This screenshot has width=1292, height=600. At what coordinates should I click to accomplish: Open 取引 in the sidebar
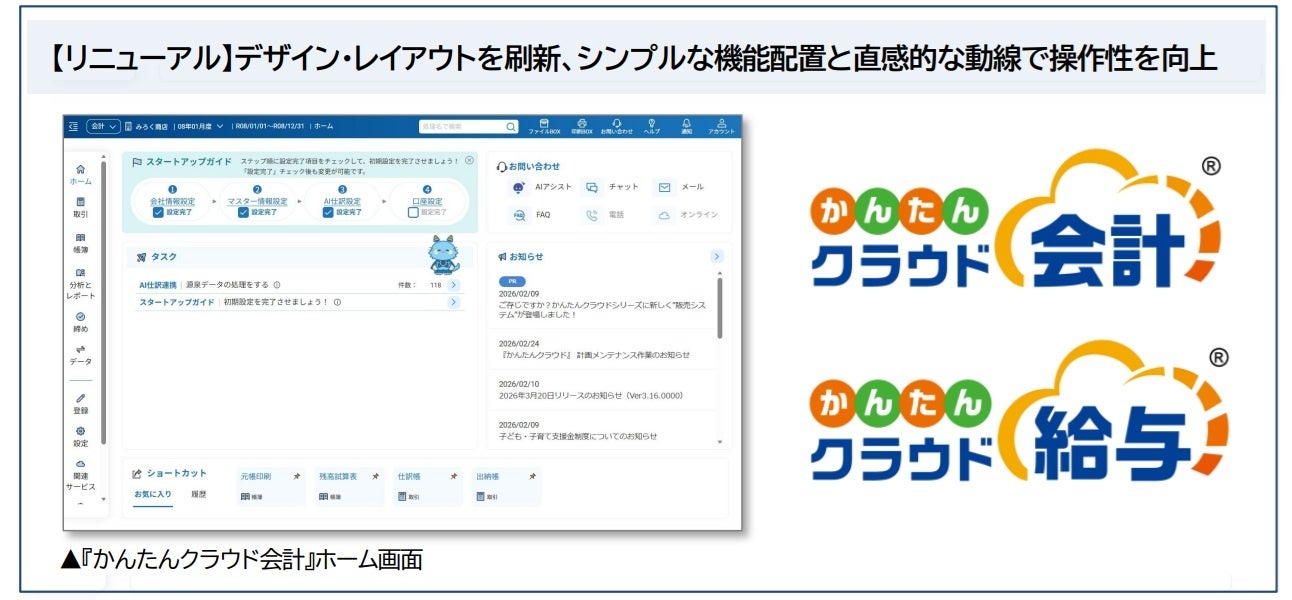click(x=81, y=207)
